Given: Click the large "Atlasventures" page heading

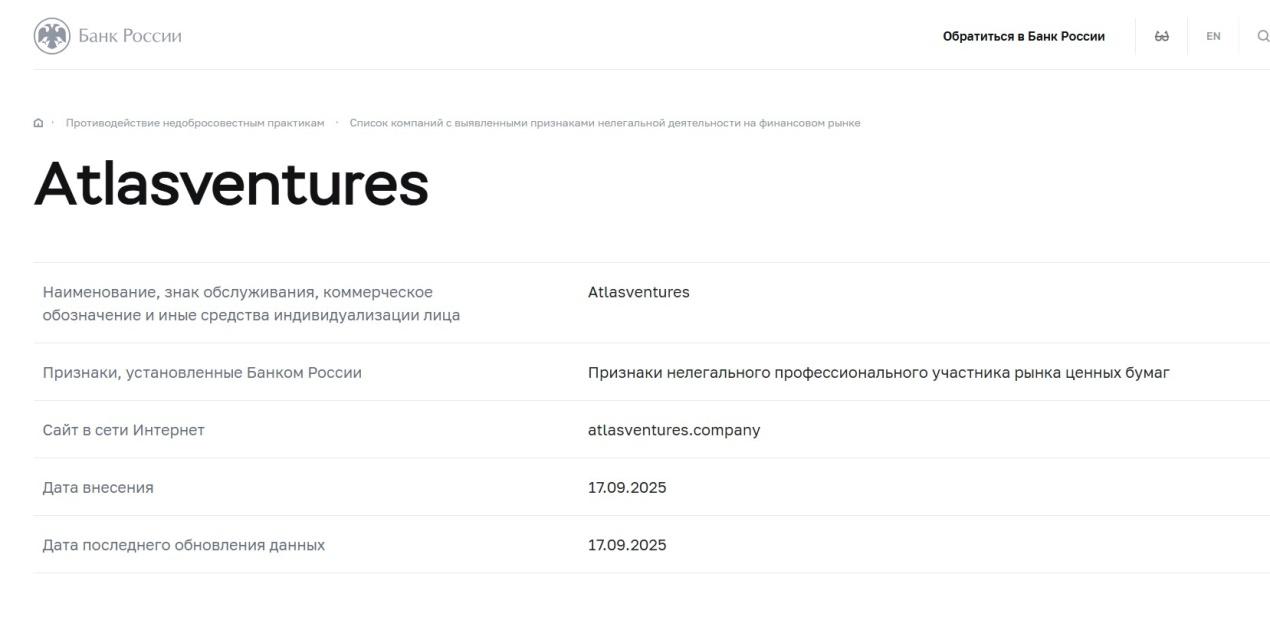Looking at the screenshot, I should 231,184.
